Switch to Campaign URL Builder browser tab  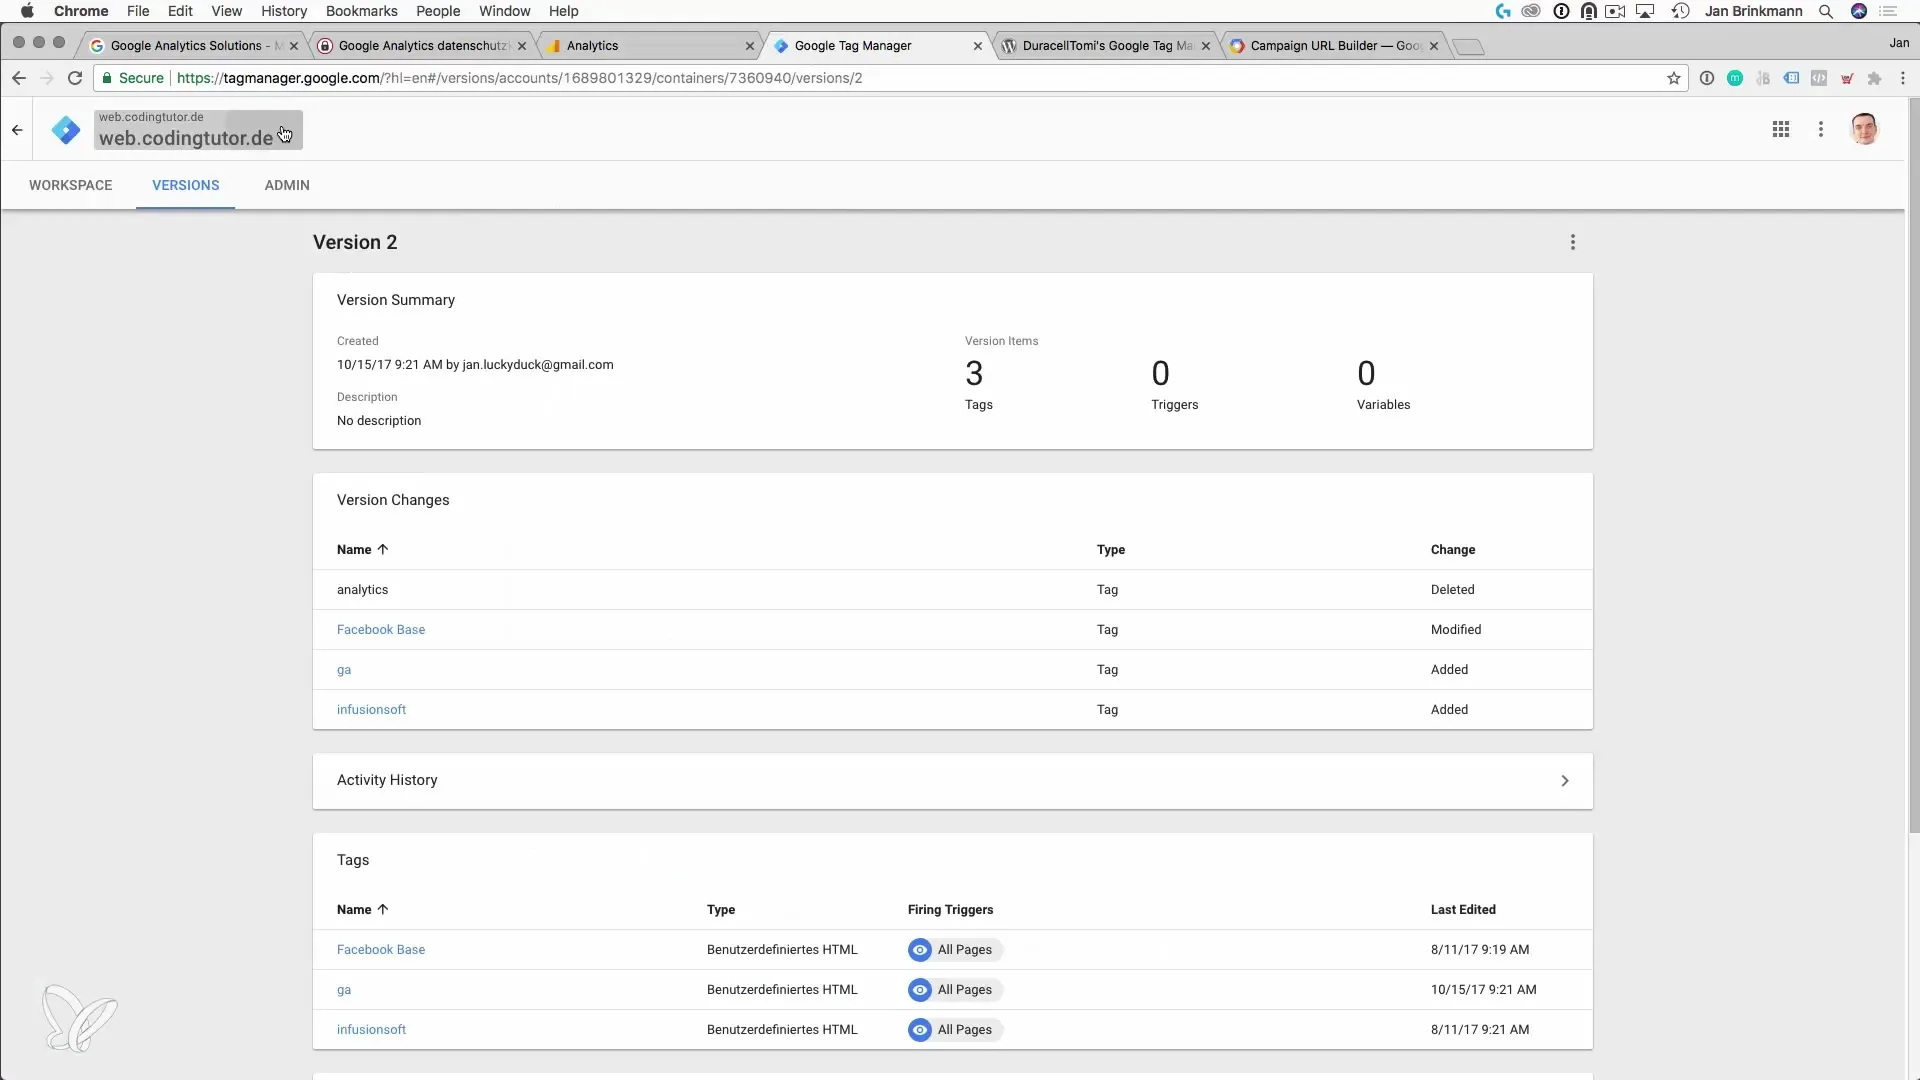(x=1334, y=46)
